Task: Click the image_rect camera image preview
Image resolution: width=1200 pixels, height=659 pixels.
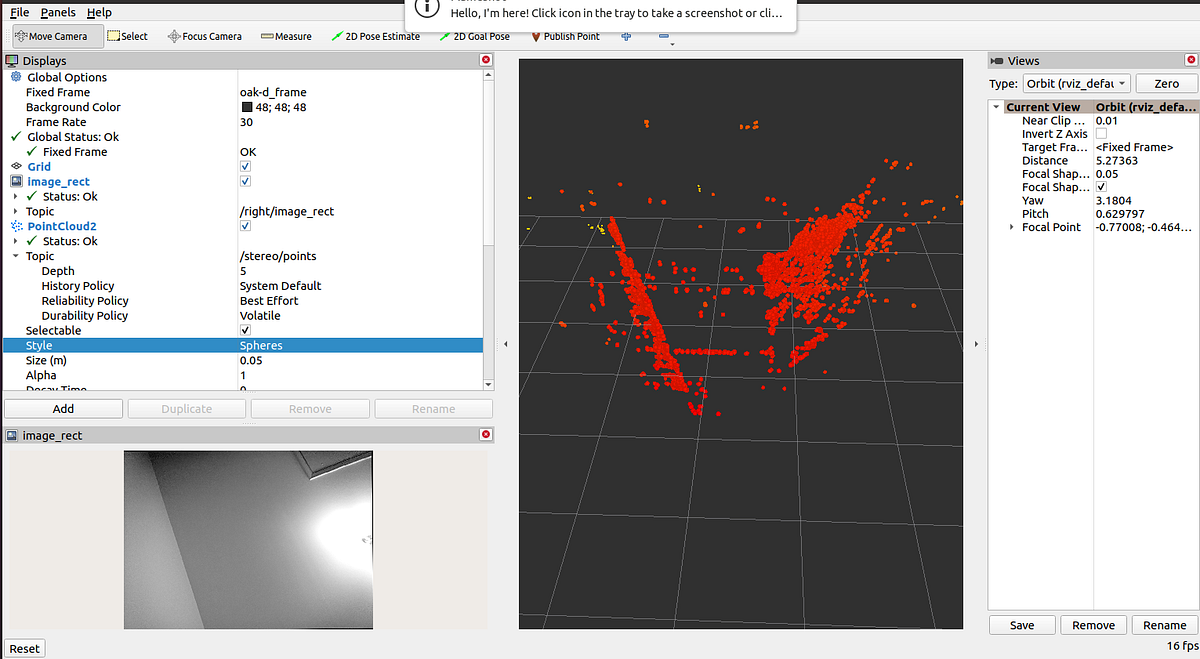Action: pos(248,540)
